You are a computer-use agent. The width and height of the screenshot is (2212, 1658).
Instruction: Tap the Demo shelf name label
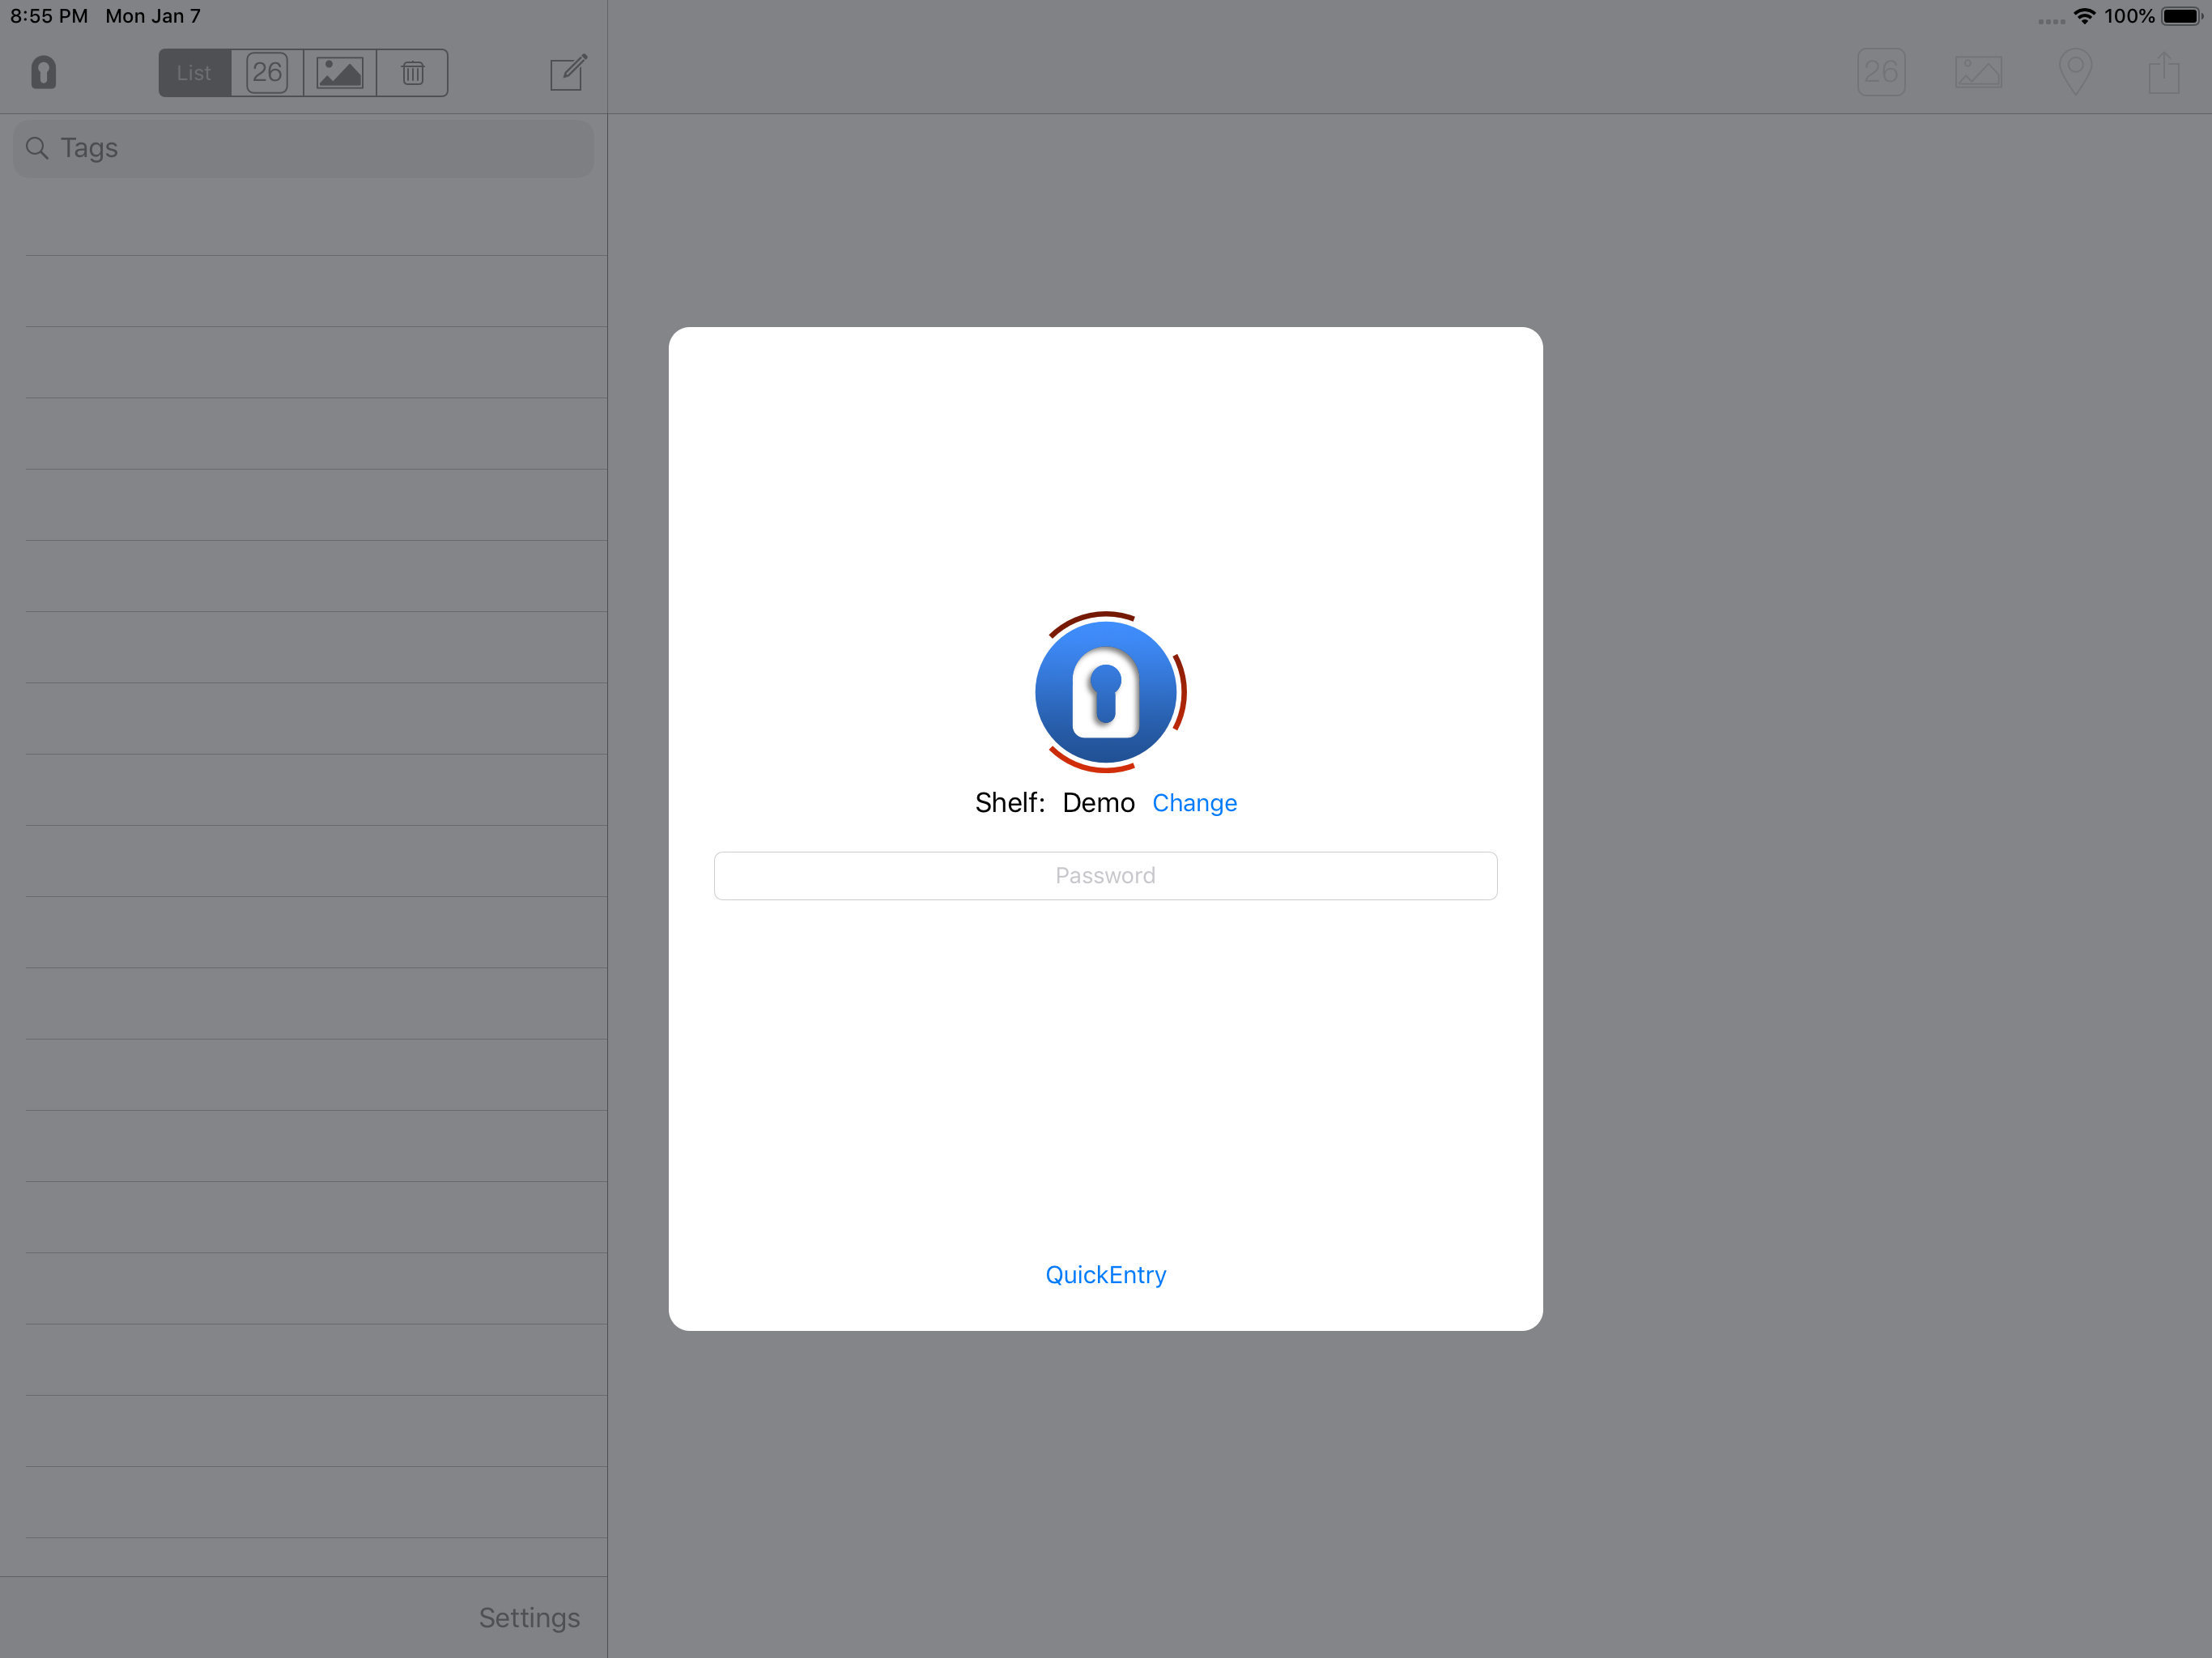1098,803
